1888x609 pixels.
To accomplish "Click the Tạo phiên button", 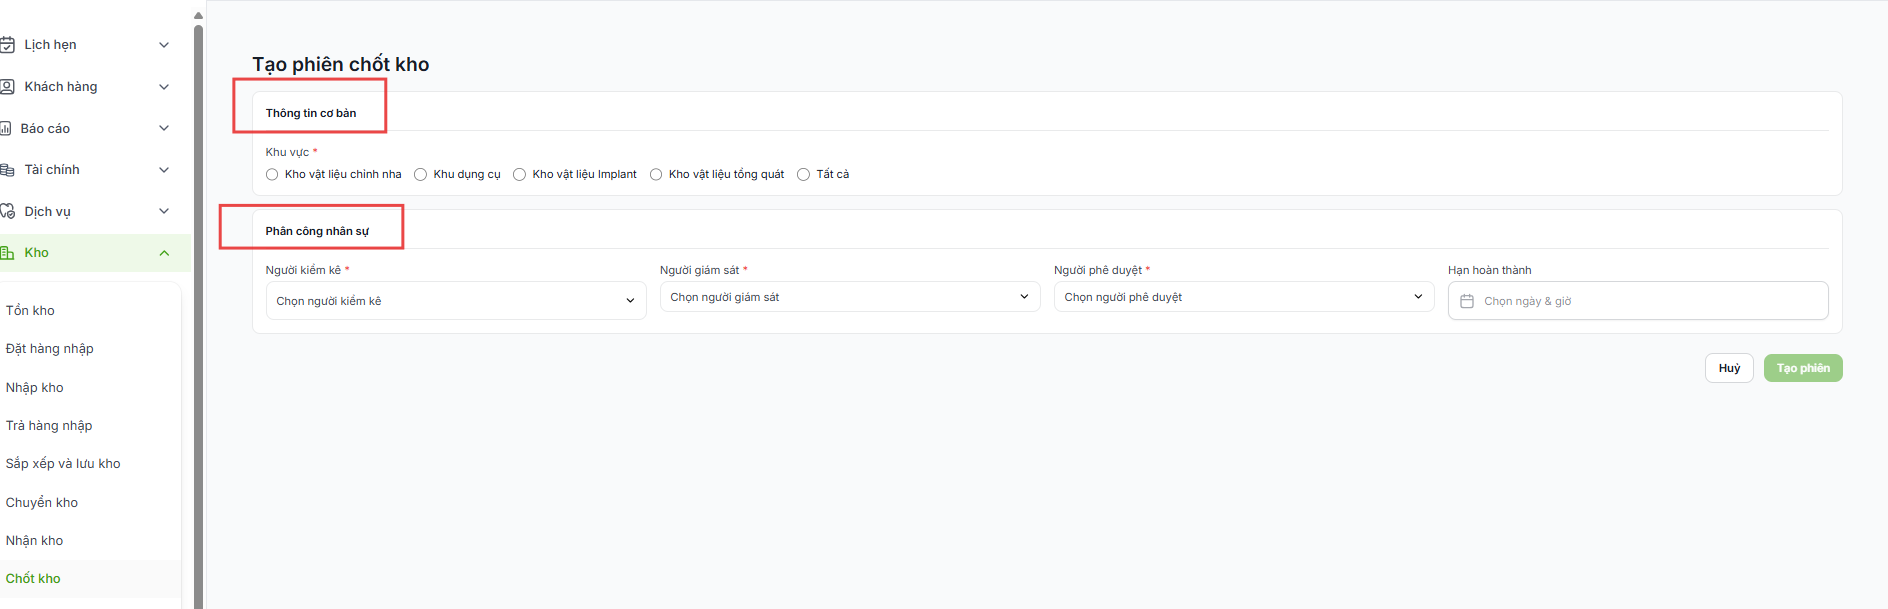I will (1803, 368).
